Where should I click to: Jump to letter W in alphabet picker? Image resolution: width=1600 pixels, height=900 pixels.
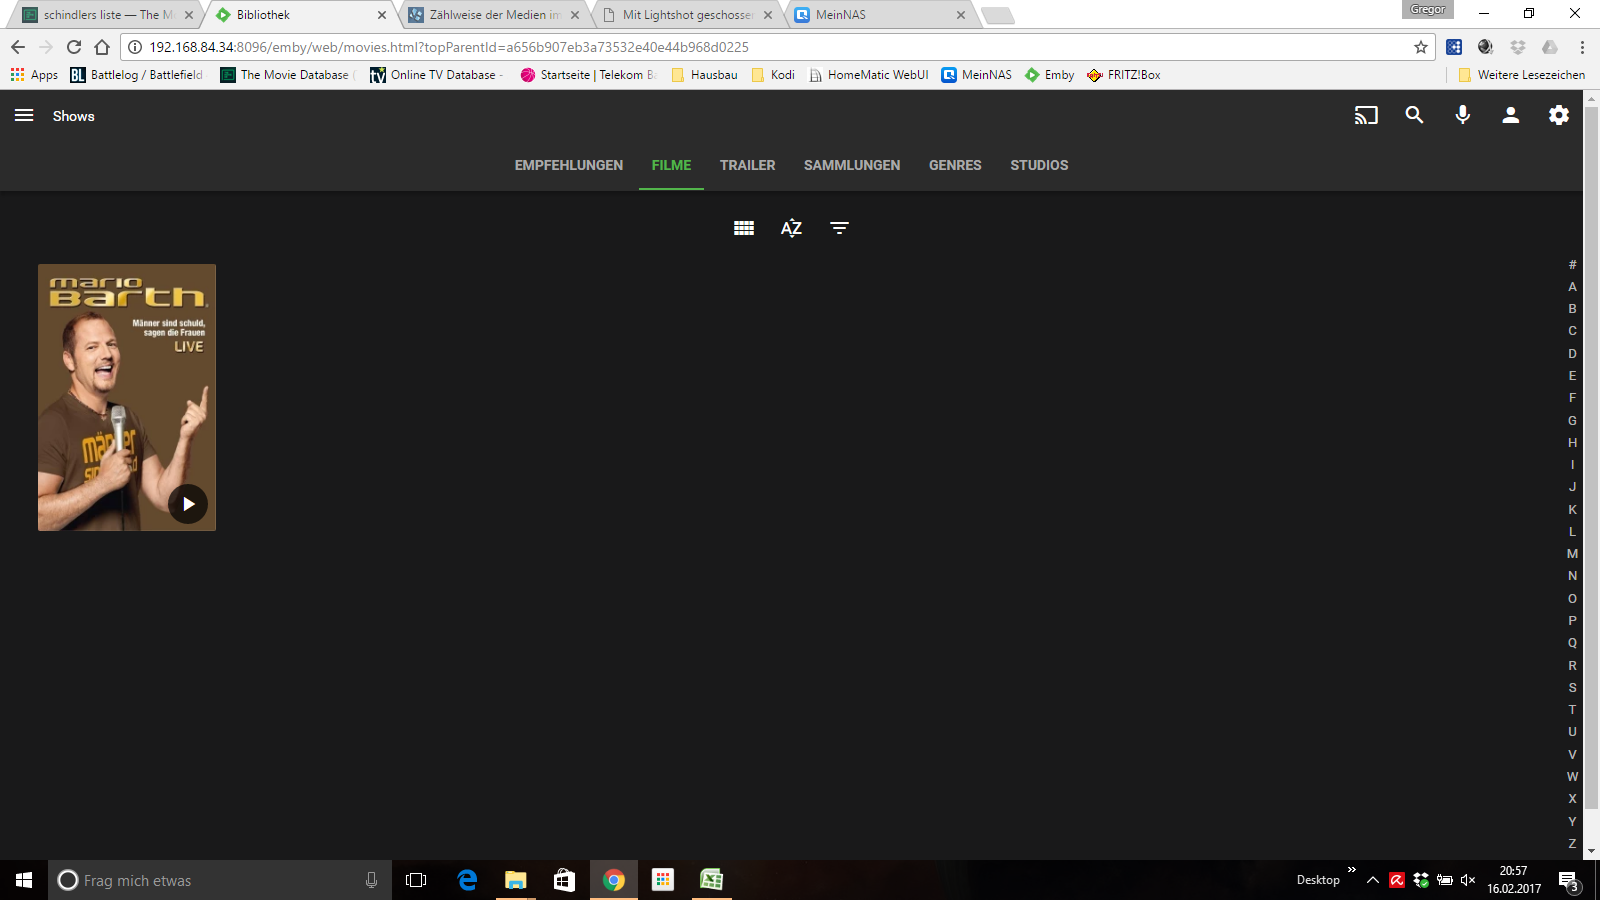1572,777
